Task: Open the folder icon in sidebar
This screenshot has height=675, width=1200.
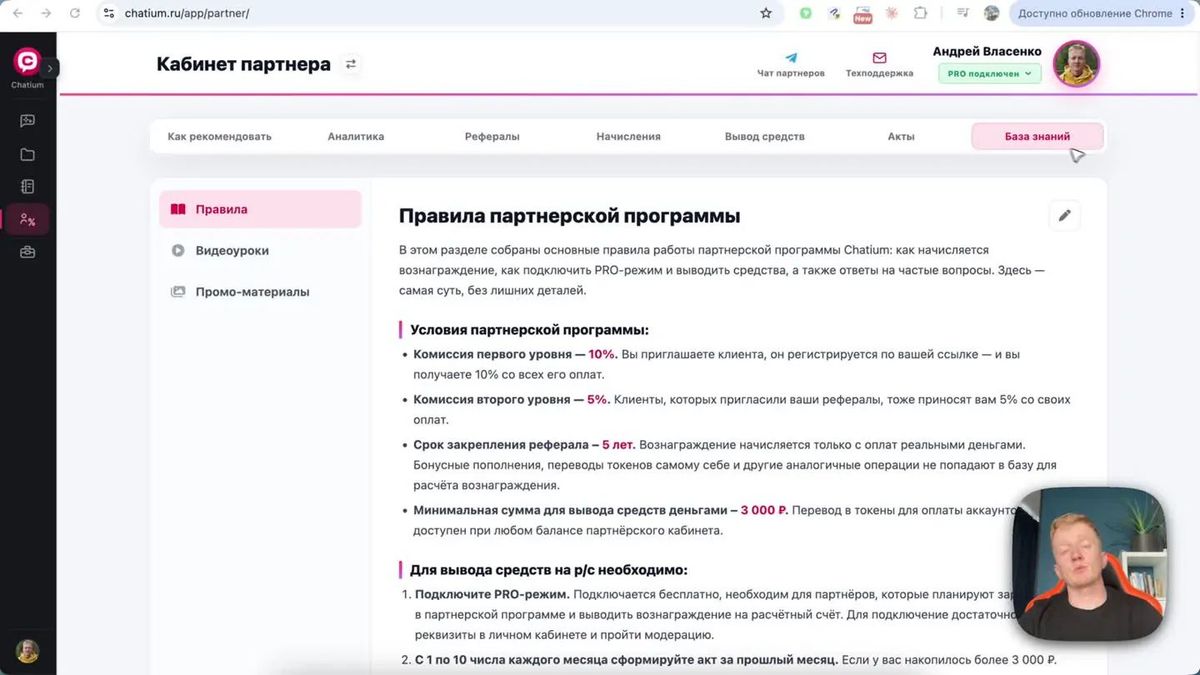Action: [x=27, y=154]
